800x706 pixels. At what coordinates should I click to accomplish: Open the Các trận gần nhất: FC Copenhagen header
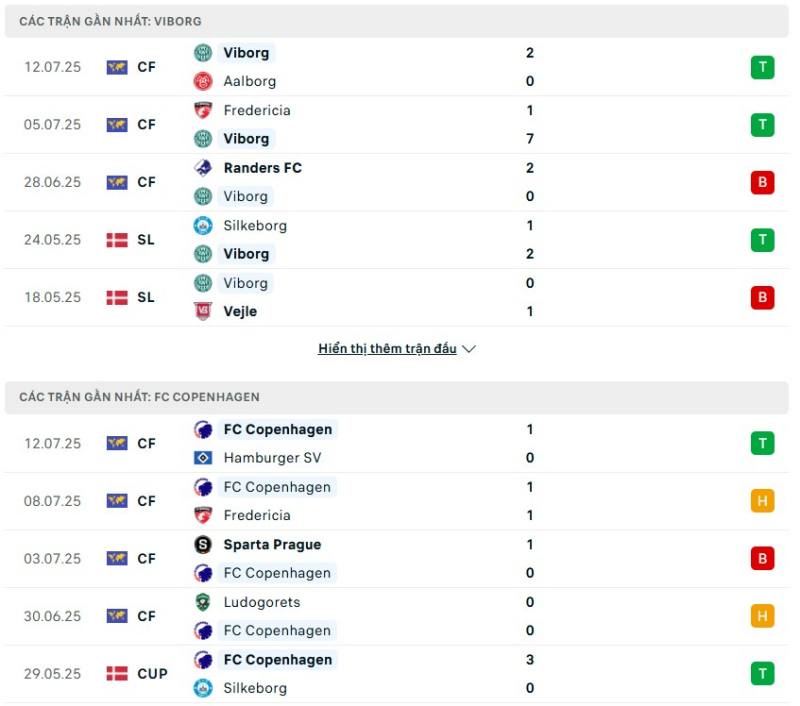tap(396, 397)
